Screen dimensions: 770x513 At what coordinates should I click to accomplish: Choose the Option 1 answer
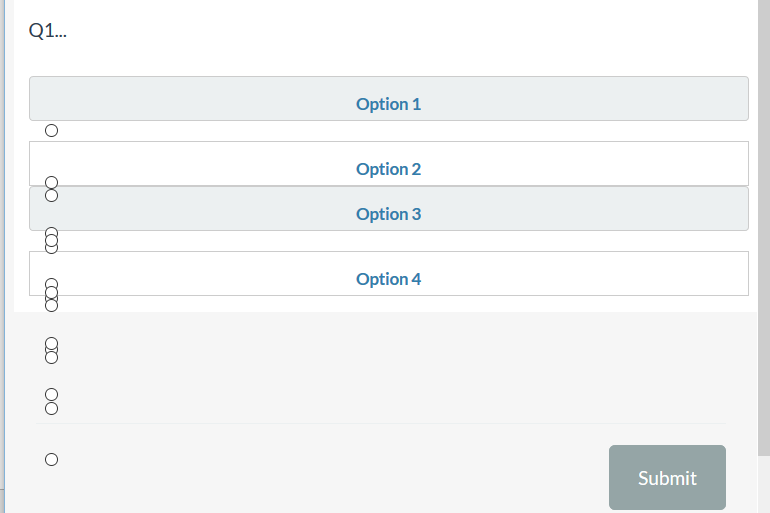pyautogui.click(x=388, y=104)
